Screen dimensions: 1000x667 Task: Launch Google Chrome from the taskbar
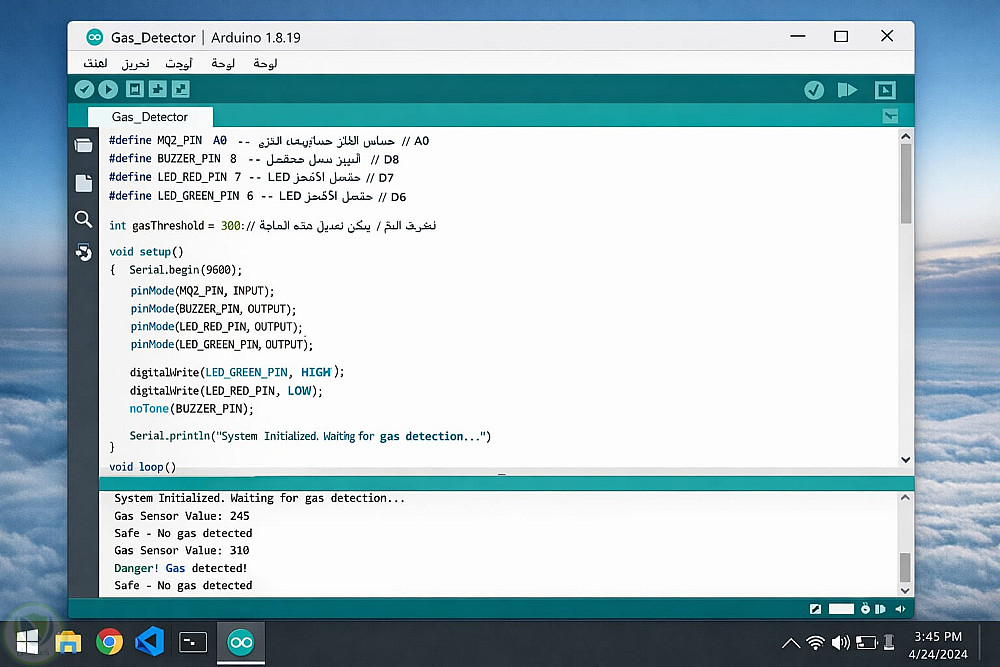(x=109, y=642)
